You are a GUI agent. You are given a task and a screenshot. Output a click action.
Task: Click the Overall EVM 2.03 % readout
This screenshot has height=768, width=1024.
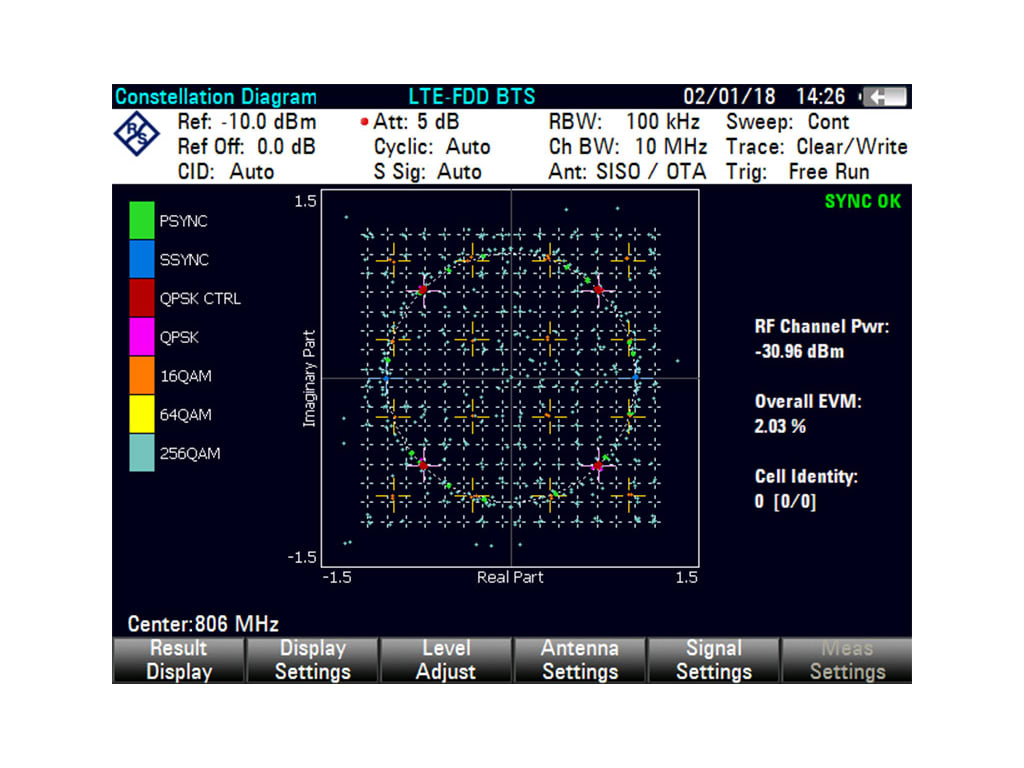pyautogui.click(x=808, y=414)
